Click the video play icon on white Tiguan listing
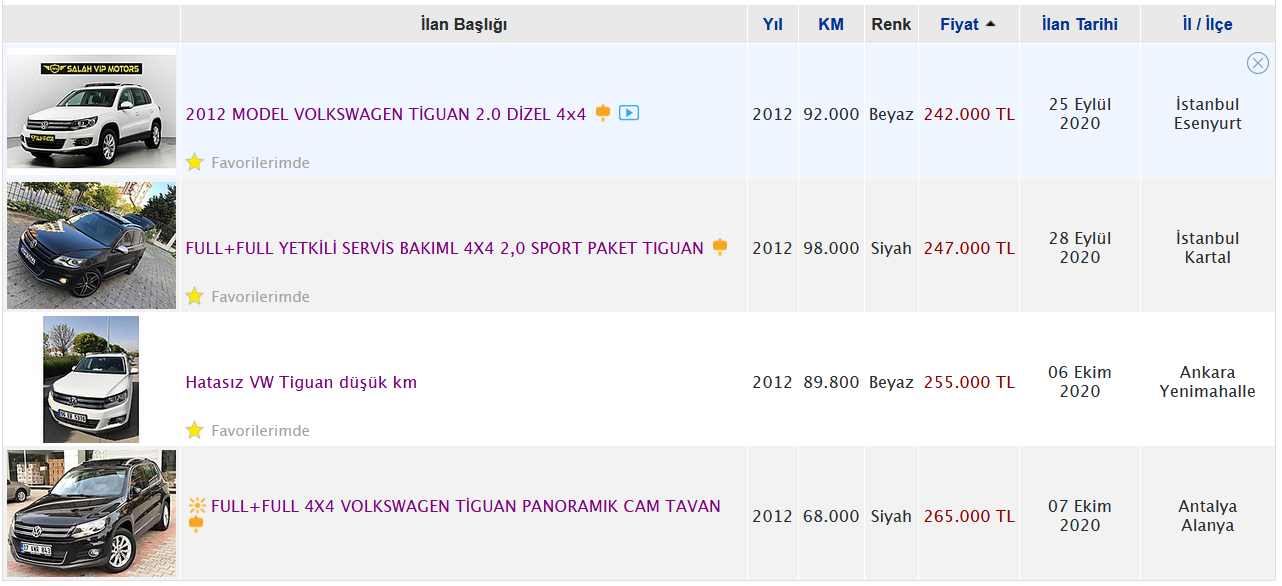This screenshot has height=586, width=1282. tap(629, 113)
